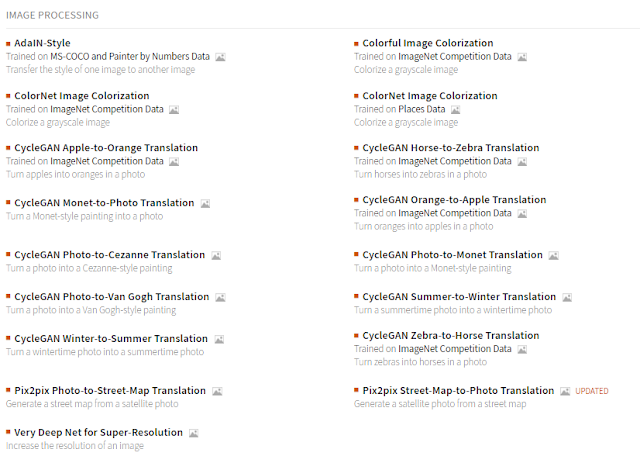Screen dimensions: 640x470
Task: Click 'Colorize a grayscale image' under Colorful Image Colorization
Action: [406, 70]
